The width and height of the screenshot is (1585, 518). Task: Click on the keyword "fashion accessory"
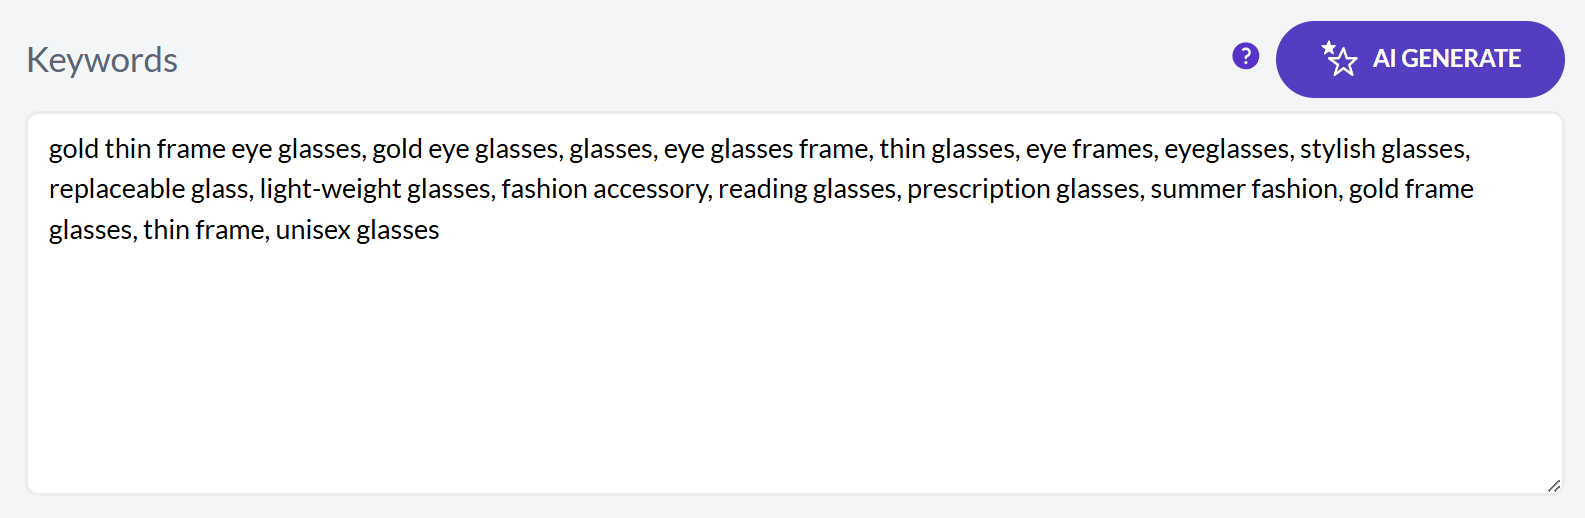604,189
